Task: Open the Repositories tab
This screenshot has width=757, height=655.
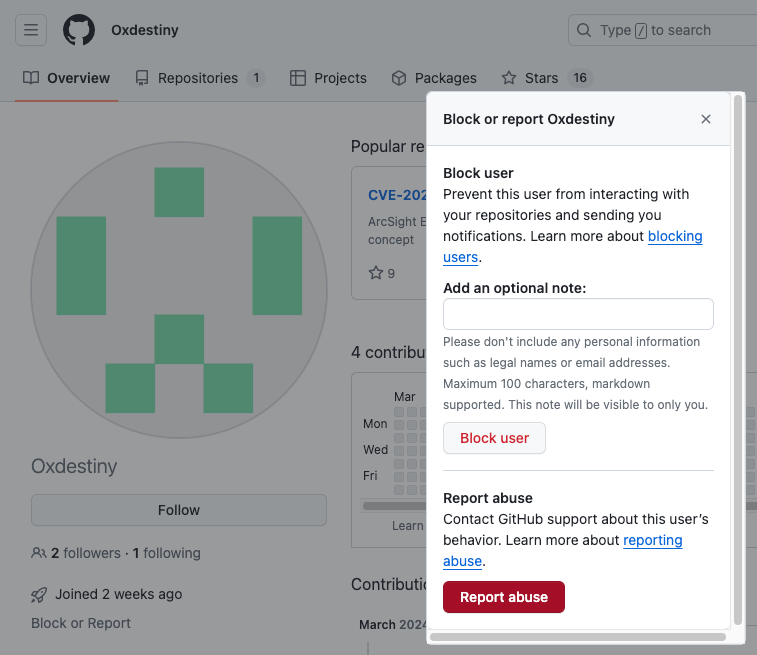Action: pyautogui.click(x=200, y=78)
